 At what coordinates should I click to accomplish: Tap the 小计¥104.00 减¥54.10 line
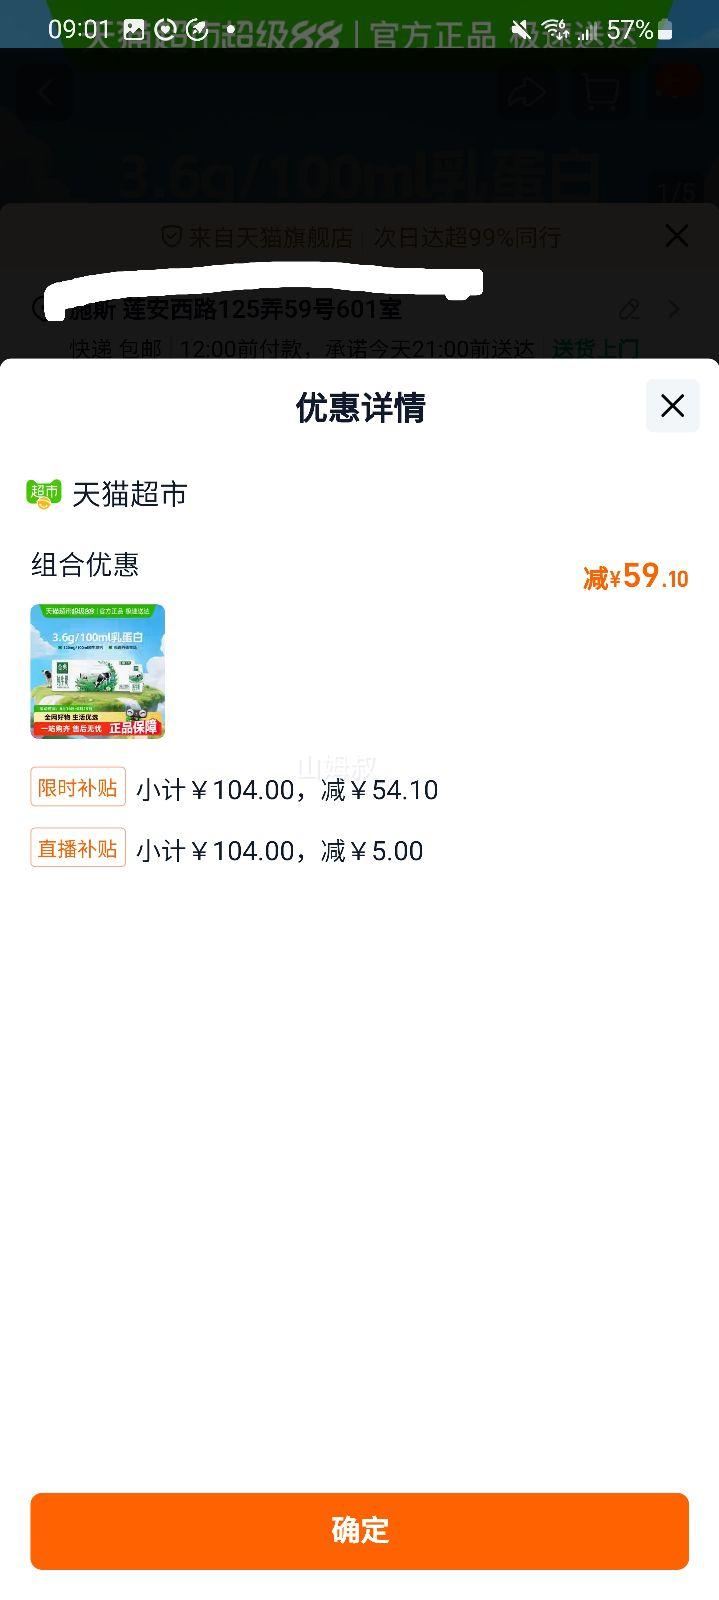coord(287,790)
